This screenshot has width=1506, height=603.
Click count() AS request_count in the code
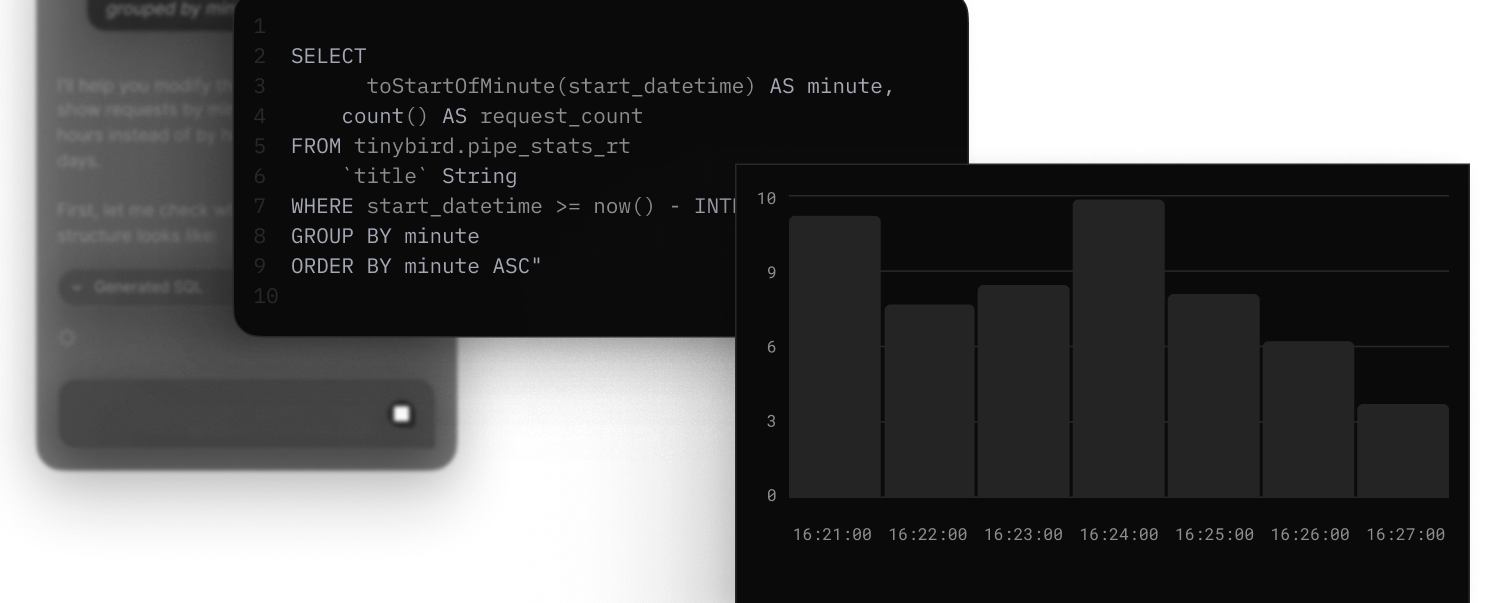(x=492, y=117)
